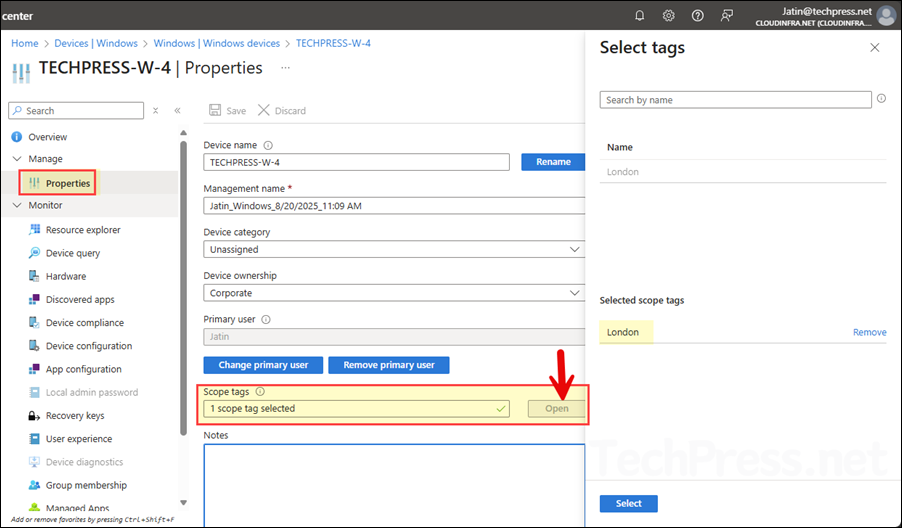The image size is (902, 528).
Task: Click the Hardware icon
Action: (35, 276)
